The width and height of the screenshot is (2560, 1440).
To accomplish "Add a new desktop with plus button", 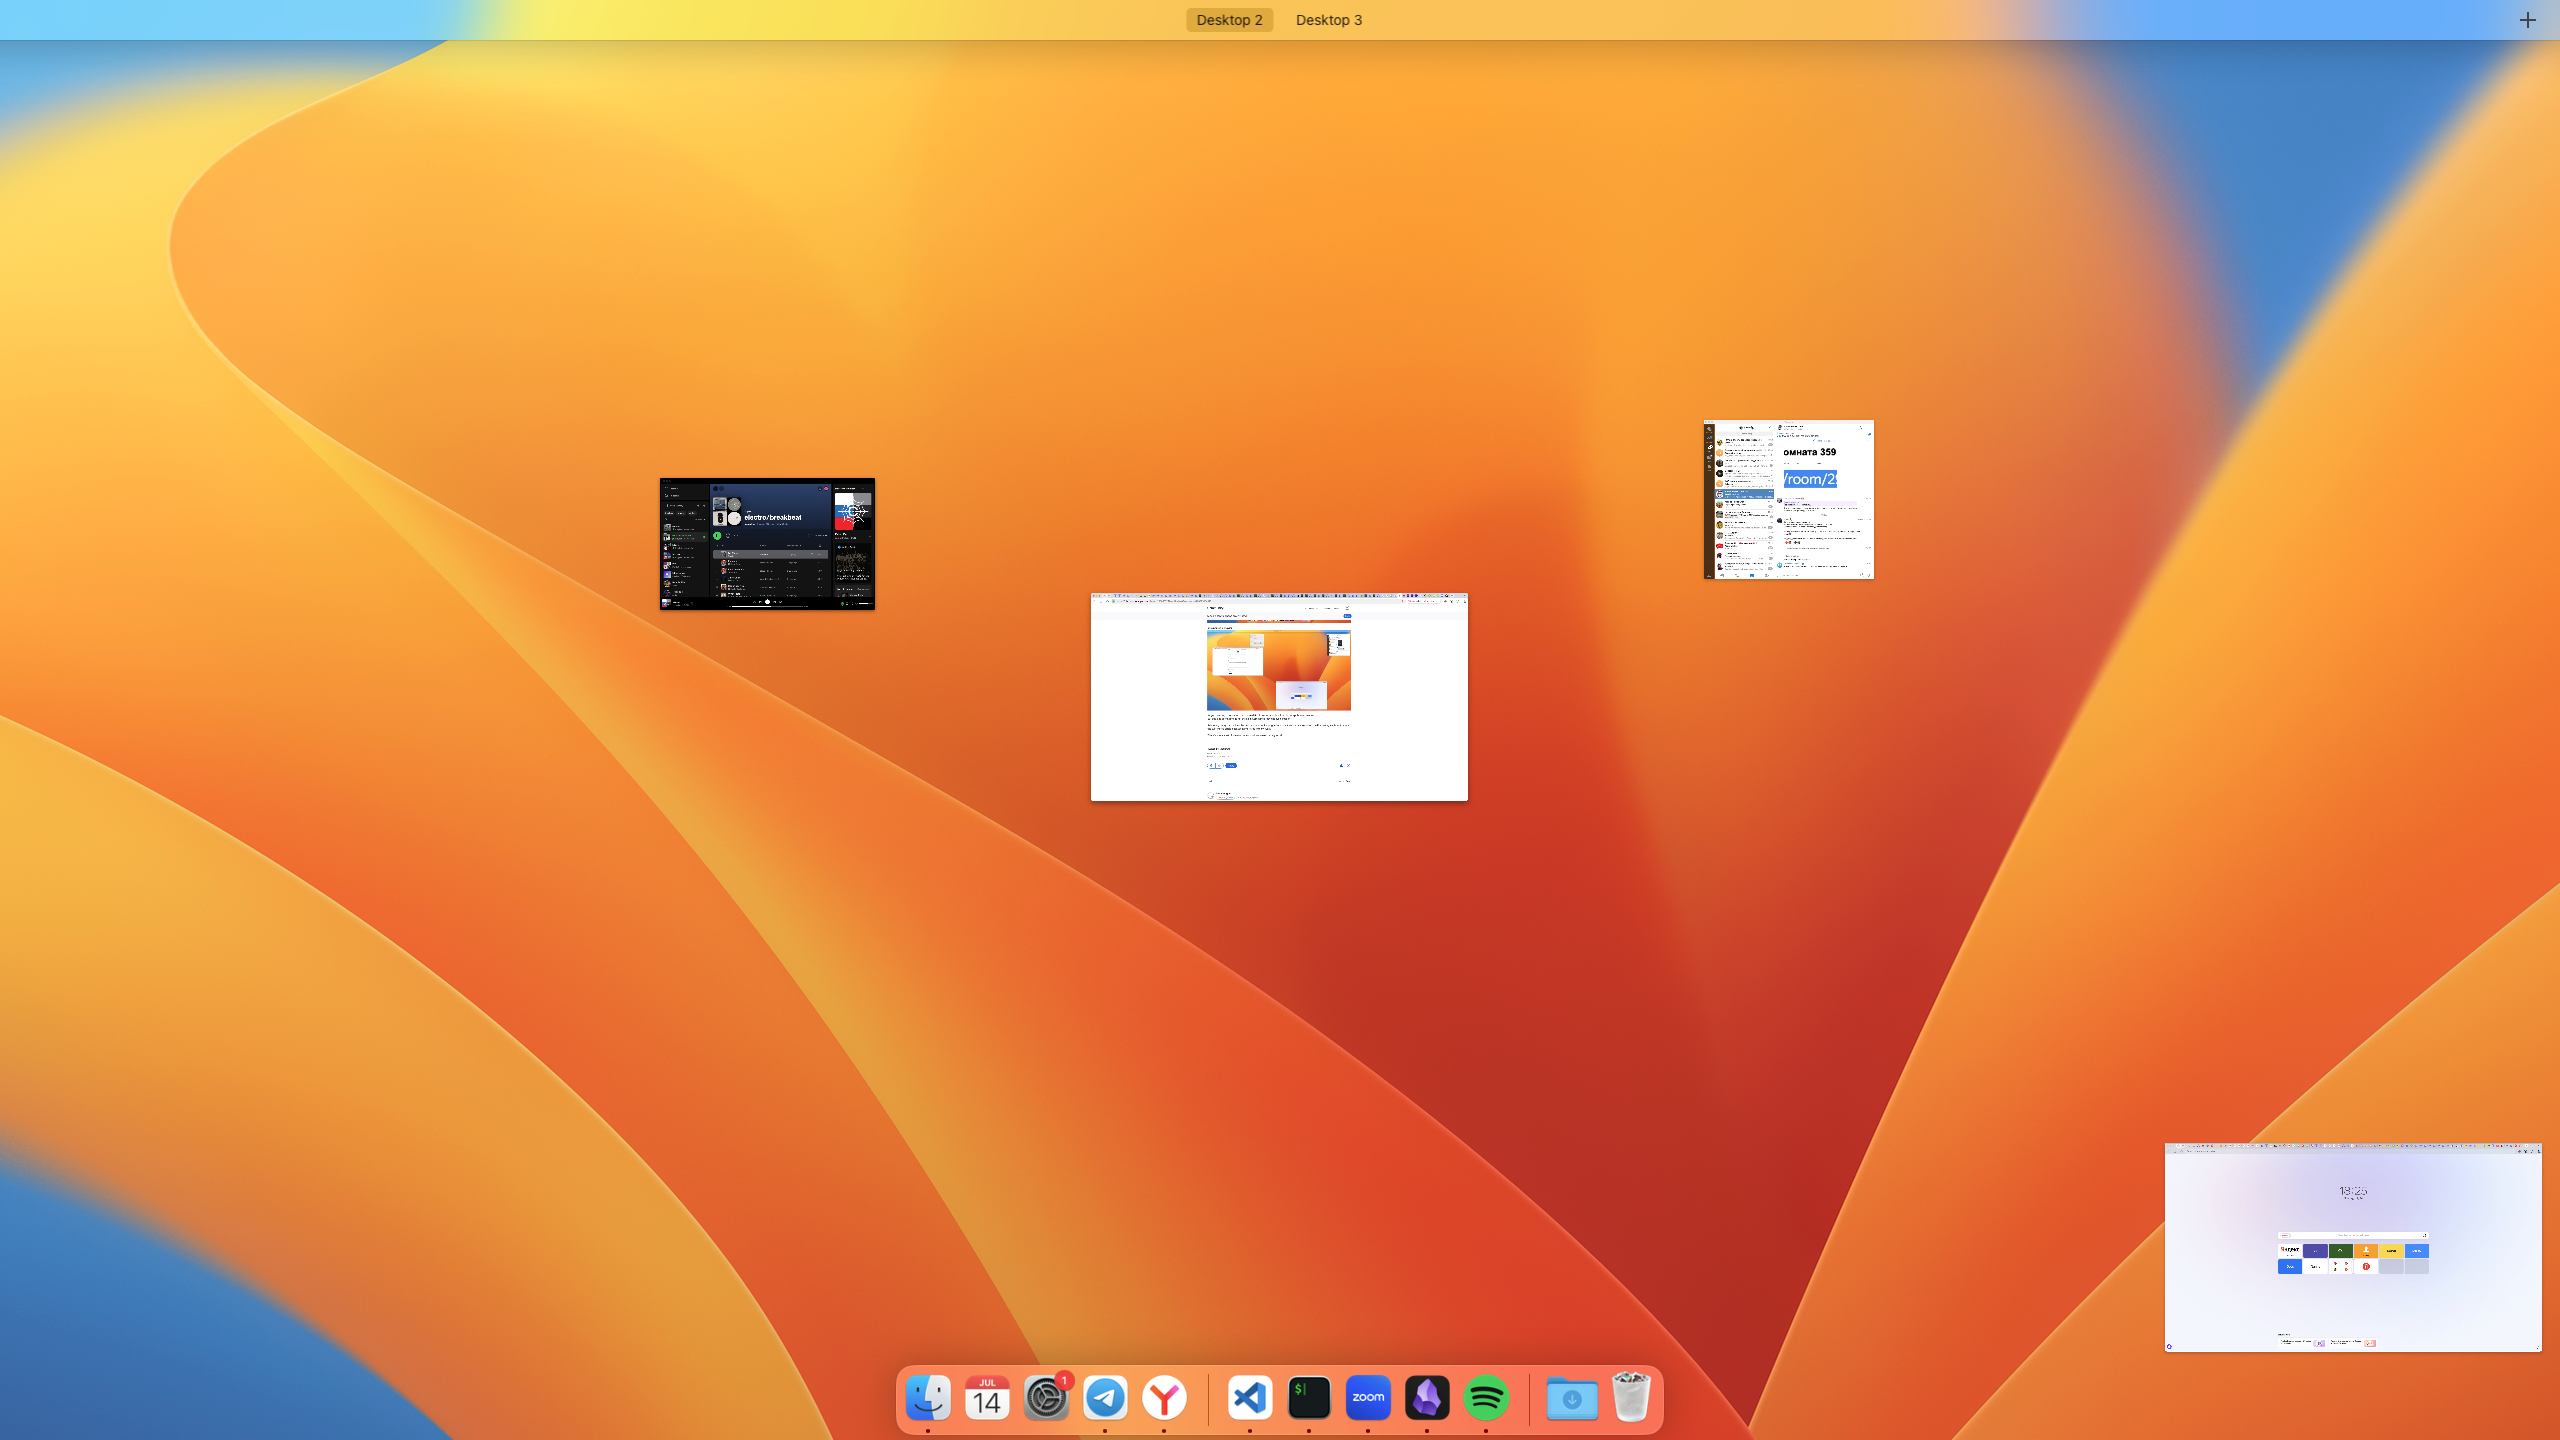I will [2527, 20].
